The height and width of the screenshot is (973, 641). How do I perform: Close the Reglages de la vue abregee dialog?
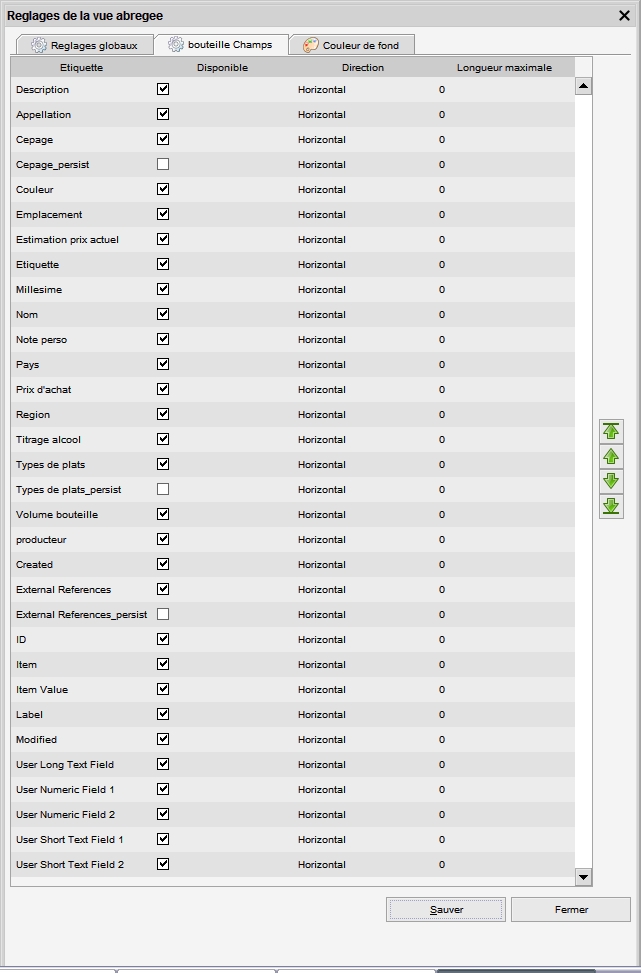pos(624,16)
